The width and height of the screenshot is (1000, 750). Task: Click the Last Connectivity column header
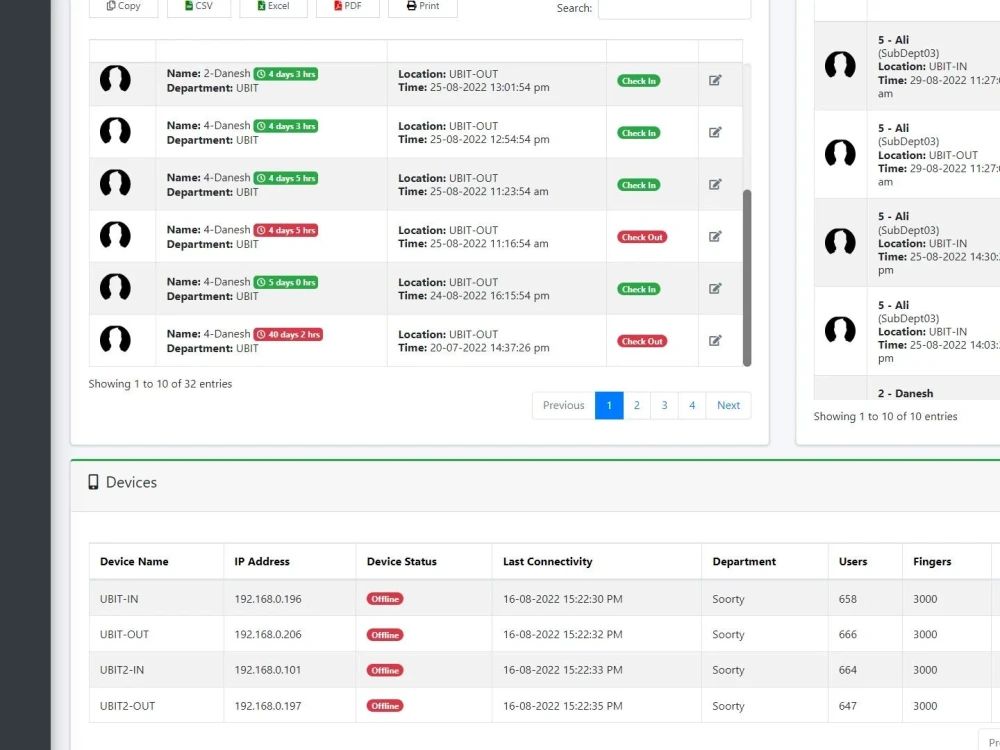[547, 561]
